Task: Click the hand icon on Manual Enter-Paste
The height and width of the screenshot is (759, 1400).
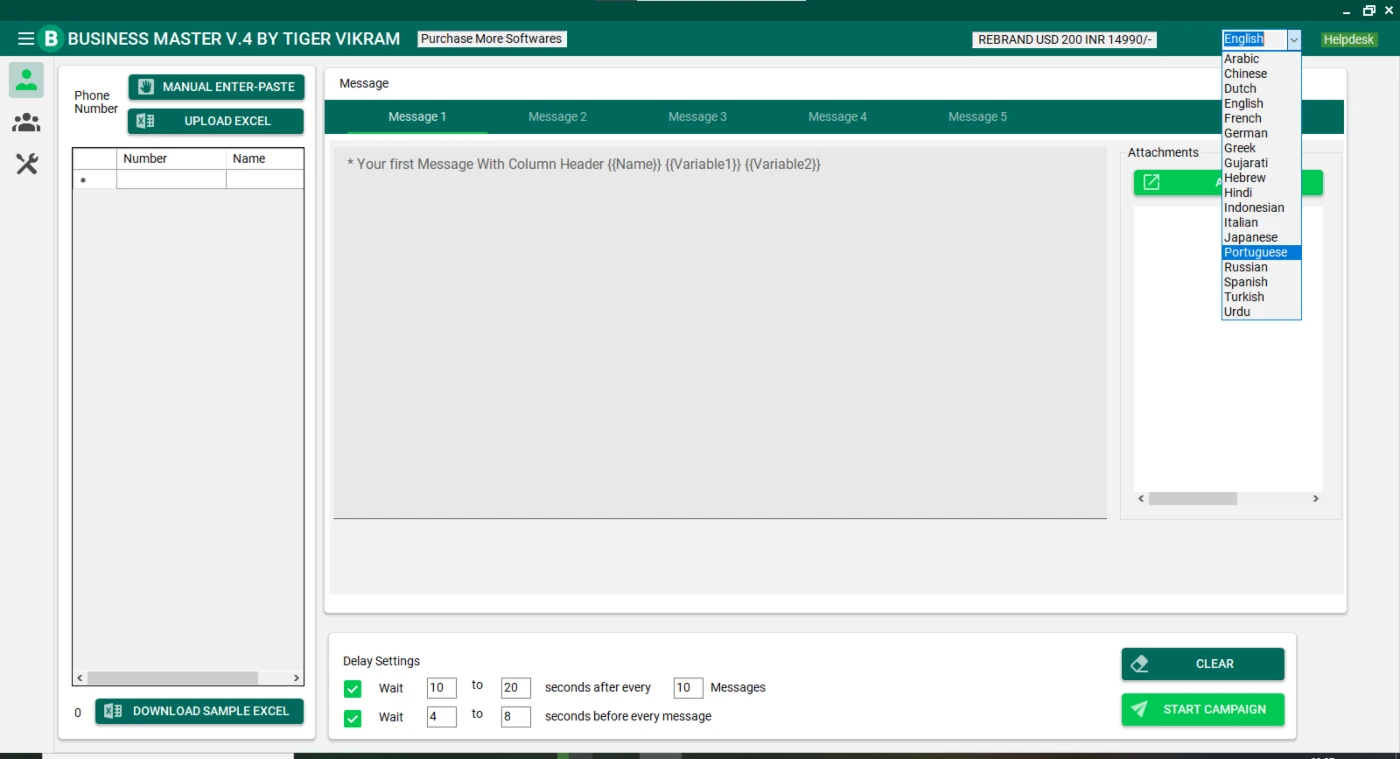Action: 146,87
